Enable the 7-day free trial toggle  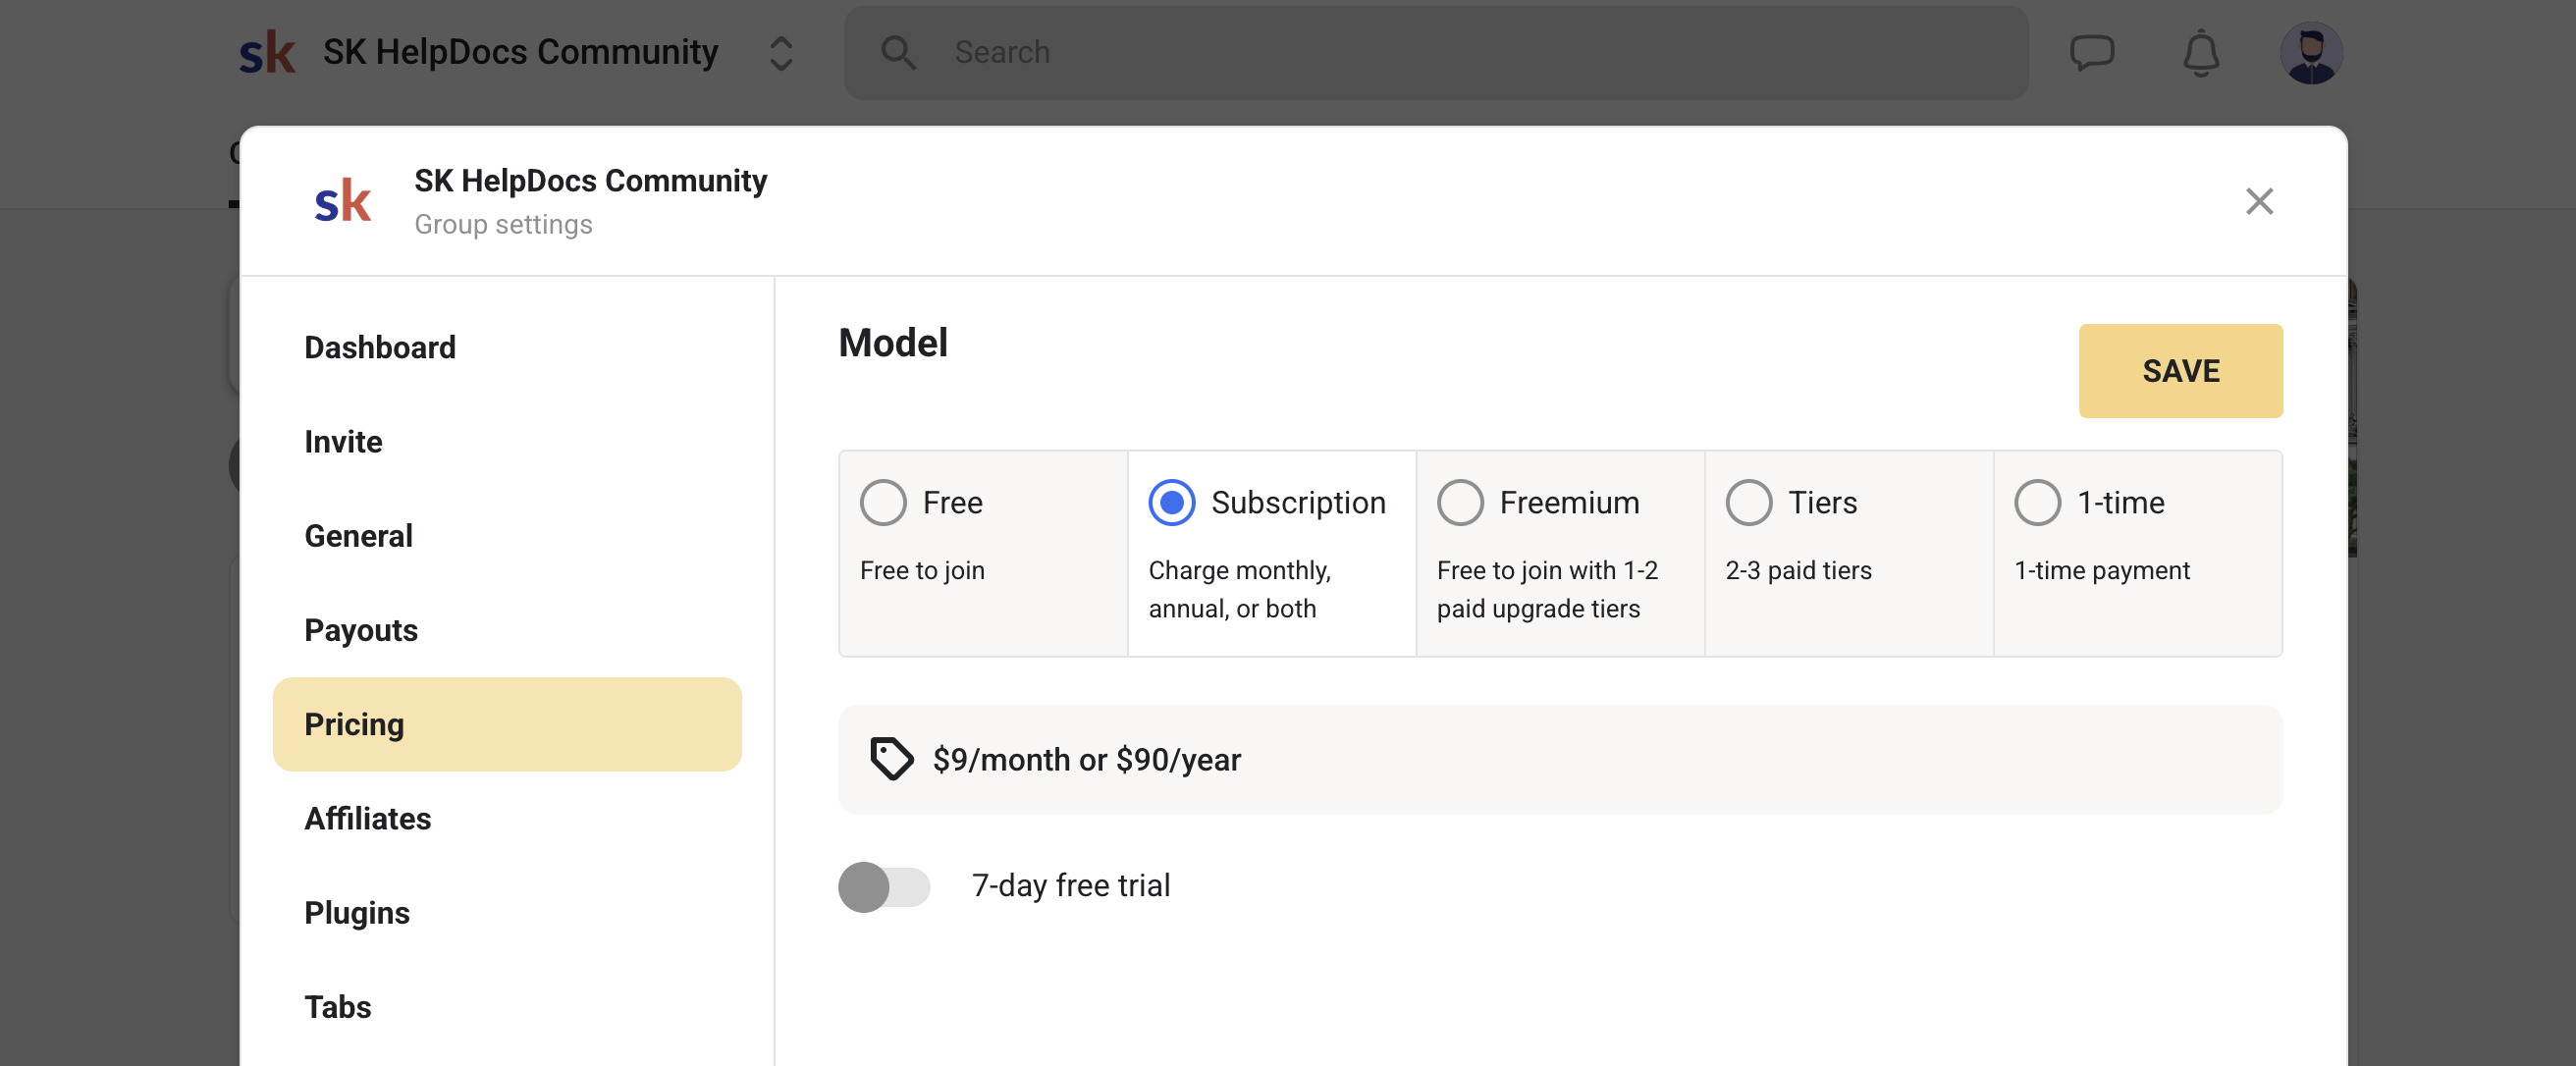[x=884, y=886]
